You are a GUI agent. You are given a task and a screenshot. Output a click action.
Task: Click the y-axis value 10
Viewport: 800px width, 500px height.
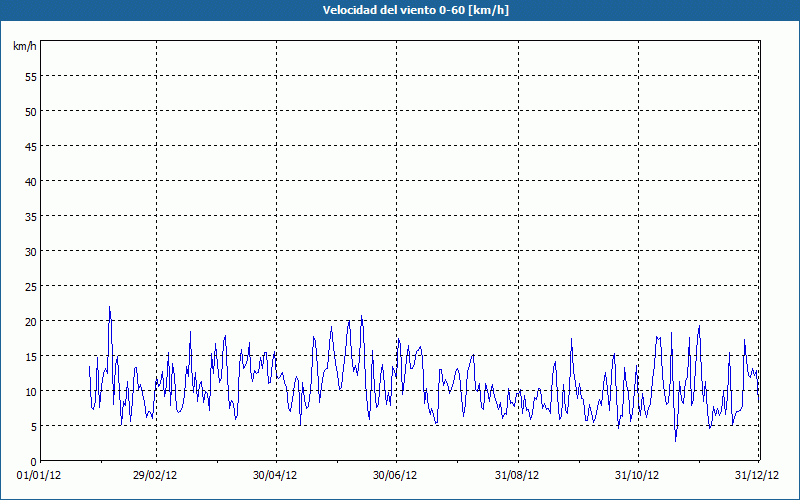click(x=31, y=391)
